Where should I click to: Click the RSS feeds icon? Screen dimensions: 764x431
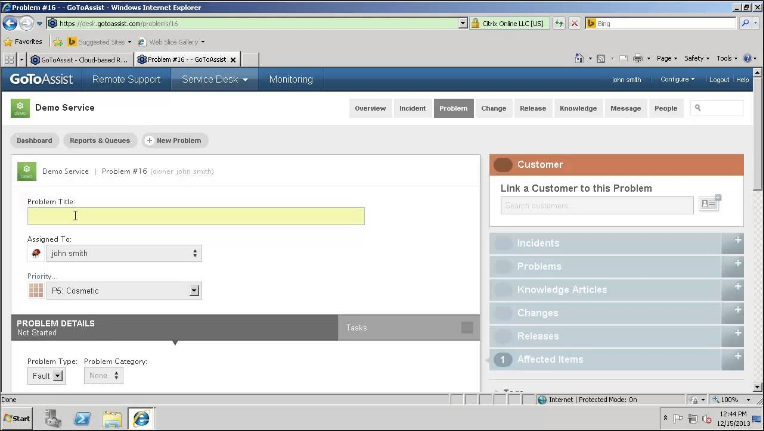coord(601,58)
